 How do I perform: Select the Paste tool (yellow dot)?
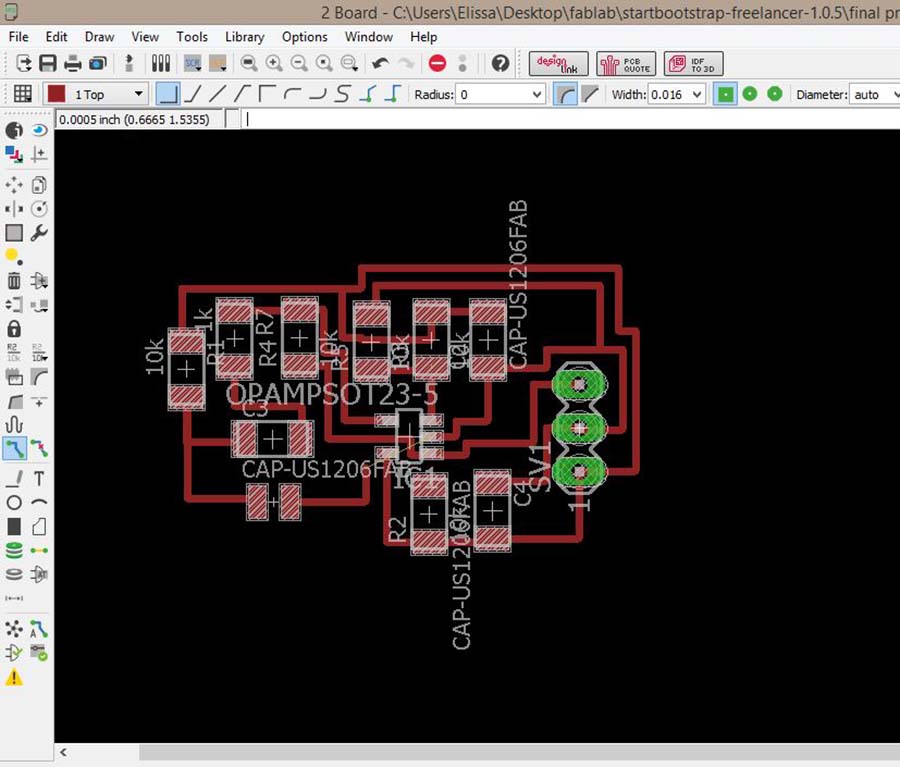(x=14, y=256)
